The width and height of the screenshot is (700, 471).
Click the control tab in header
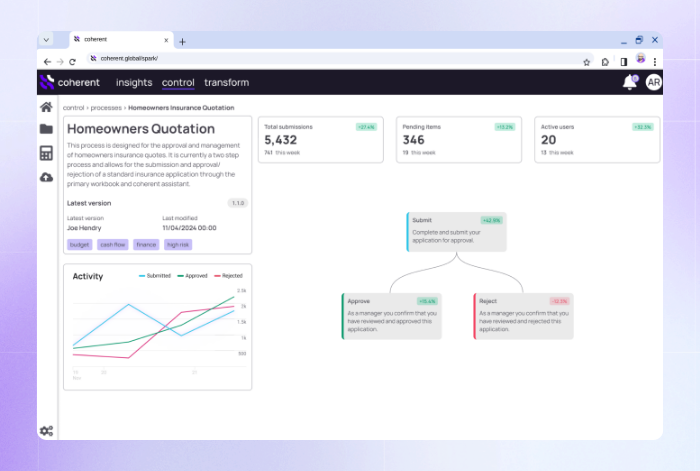pos(178,83)
